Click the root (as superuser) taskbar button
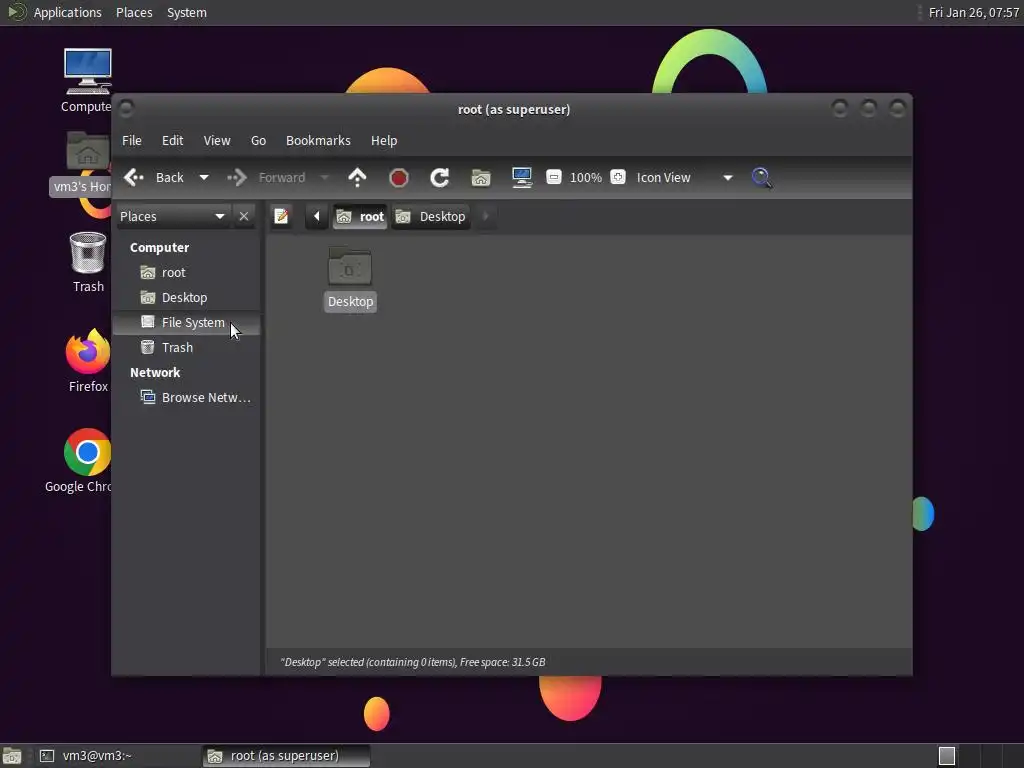 [287, 756]
